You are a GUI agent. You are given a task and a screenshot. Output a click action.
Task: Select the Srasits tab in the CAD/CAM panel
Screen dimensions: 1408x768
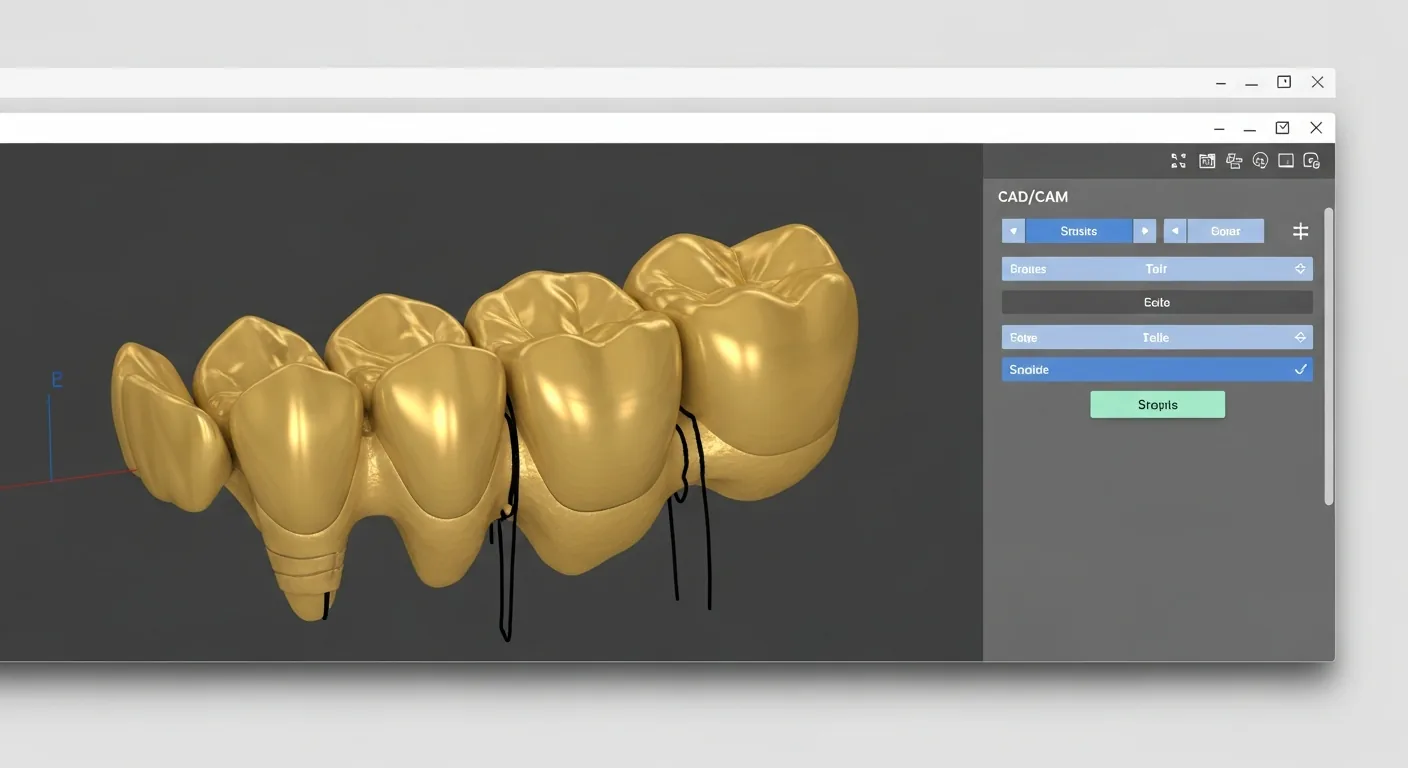tap(1079, 231)
